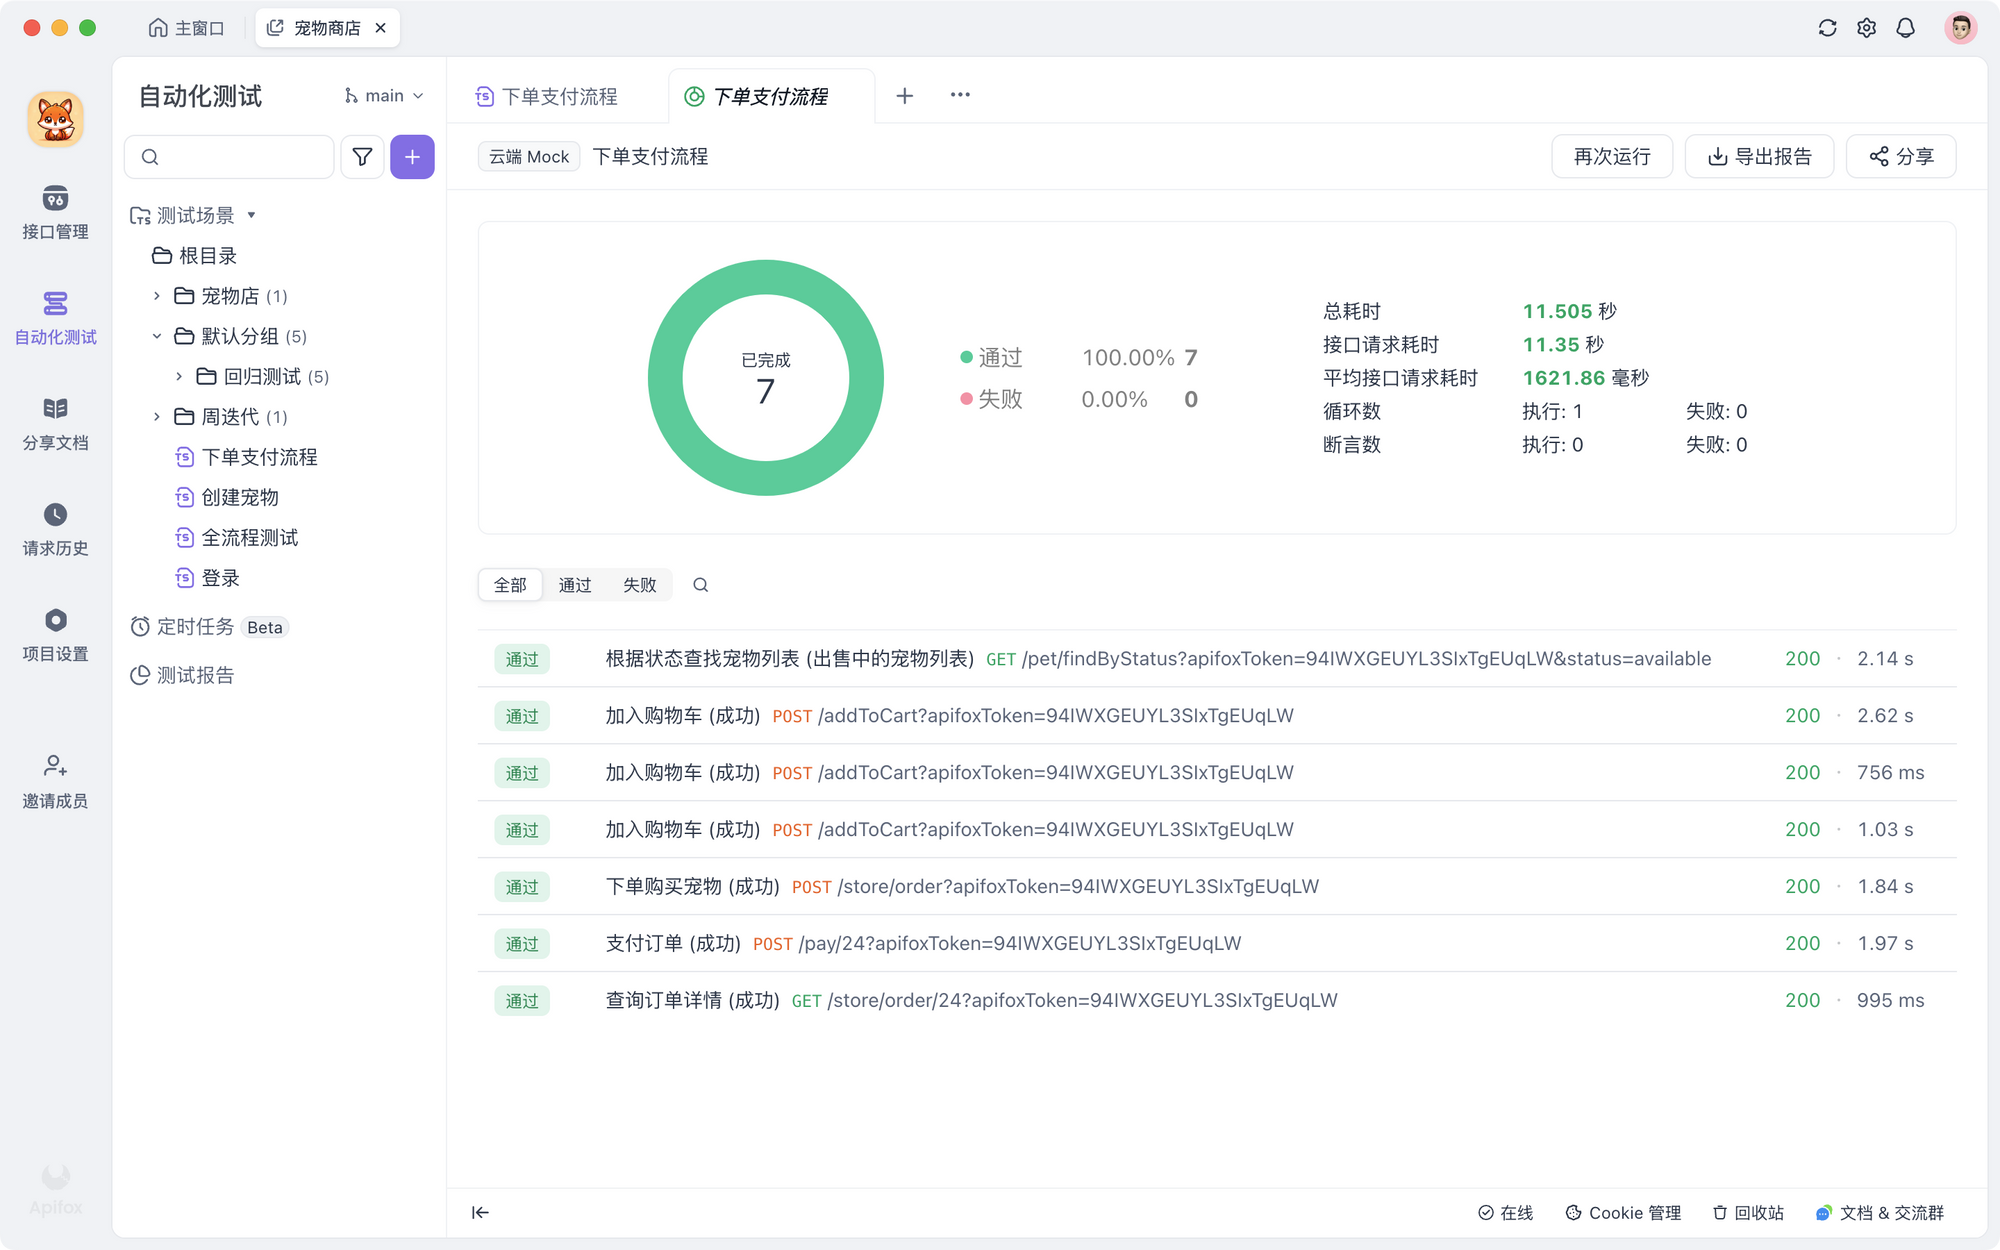The image size is (2000, 1250).
Task: Select the 分享文档 sidebar icon
Action: [55, 422]
